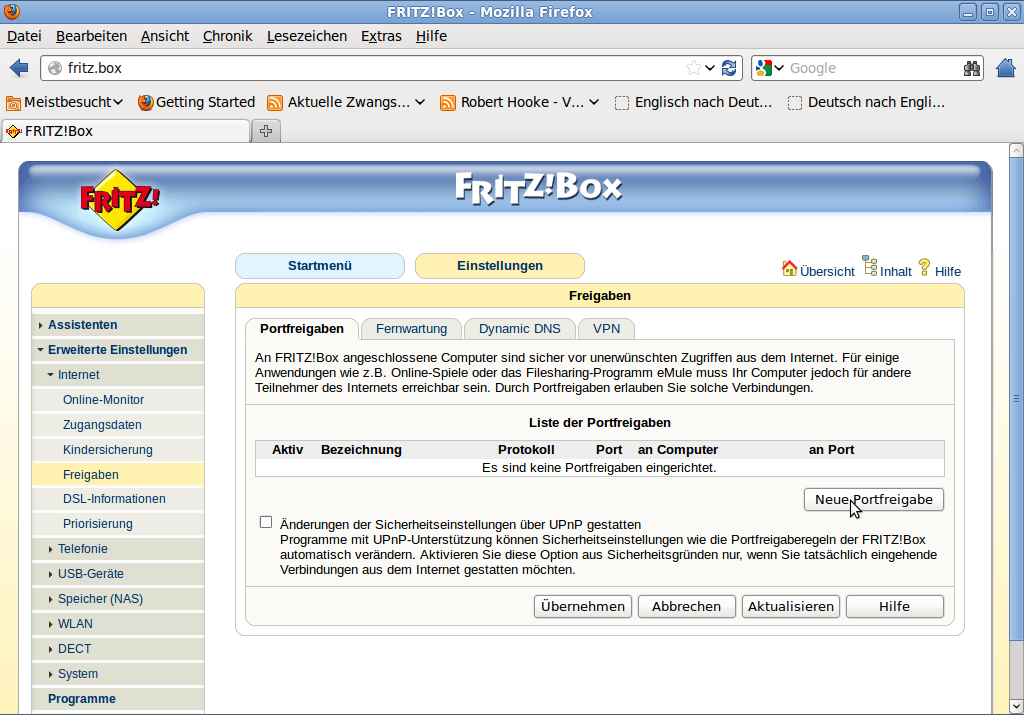The height and width of the screenshot is (715, 1024).
Task: Click the Hilfe question mark icon
Action: (924, 267)
